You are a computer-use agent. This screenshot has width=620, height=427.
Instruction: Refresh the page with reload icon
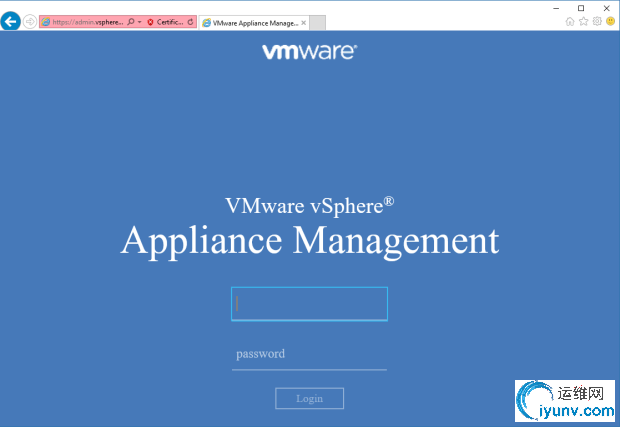tap(191, 22)
